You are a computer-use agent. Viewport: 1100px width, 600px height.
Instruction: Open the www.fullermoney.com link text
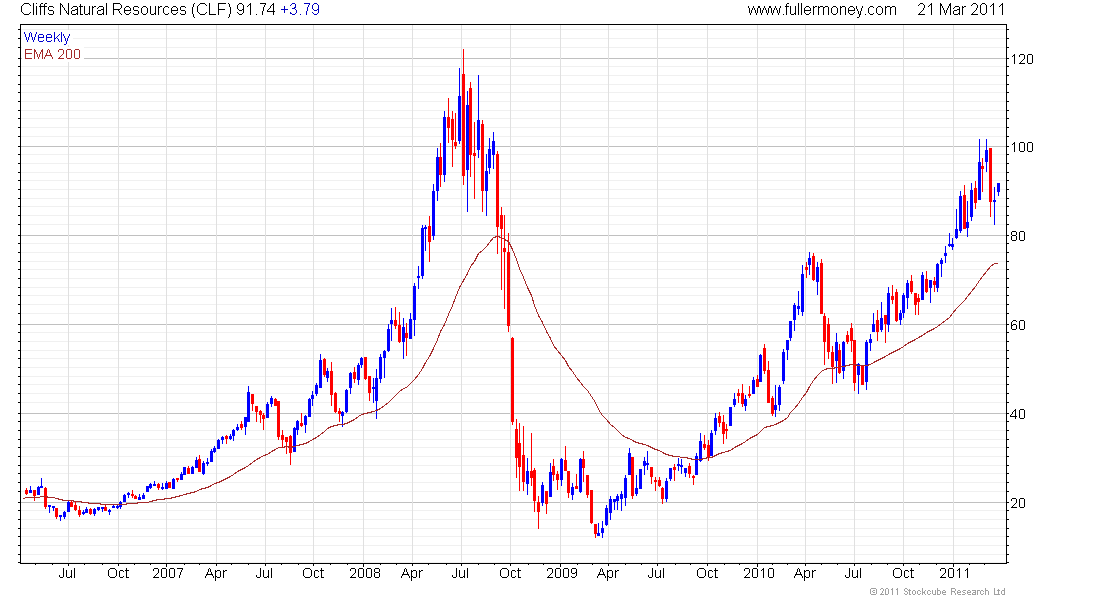point(821,10)
